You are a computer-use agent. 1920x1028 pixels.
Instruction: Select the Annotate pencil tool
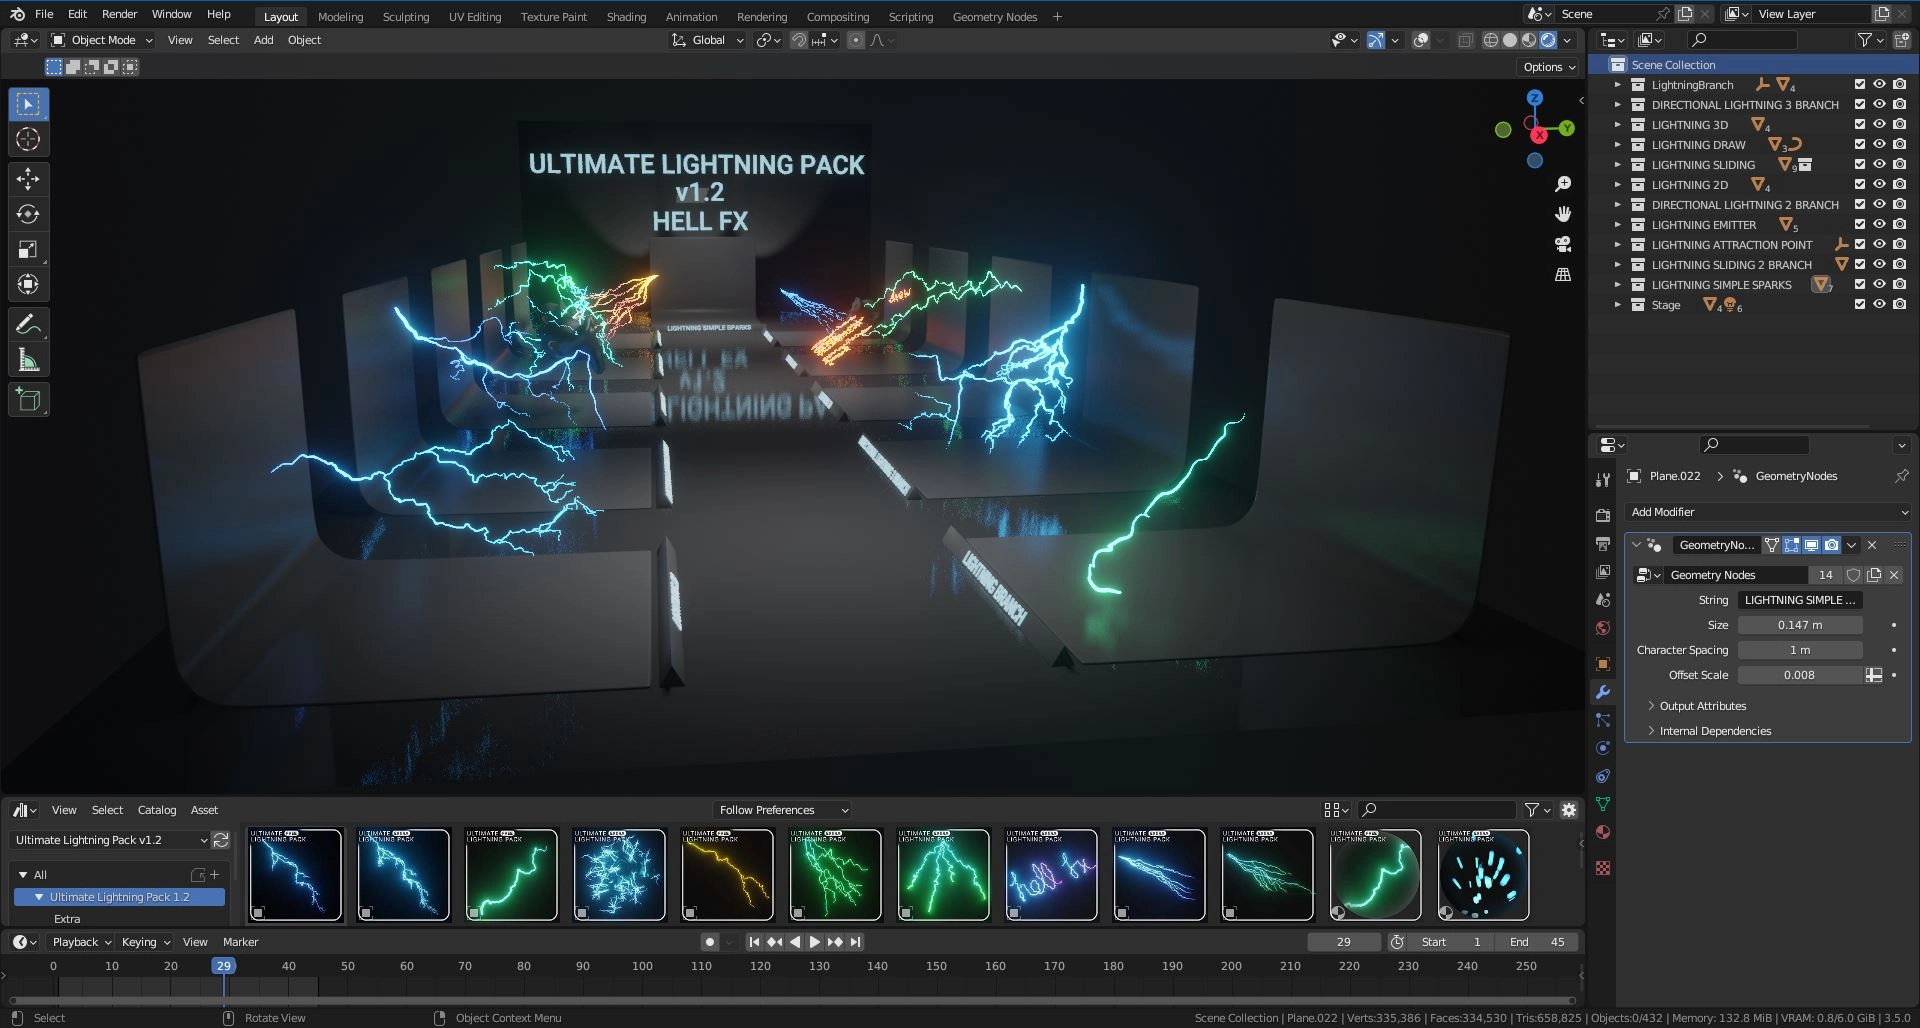pyautogui.click(x=28, y=324)
